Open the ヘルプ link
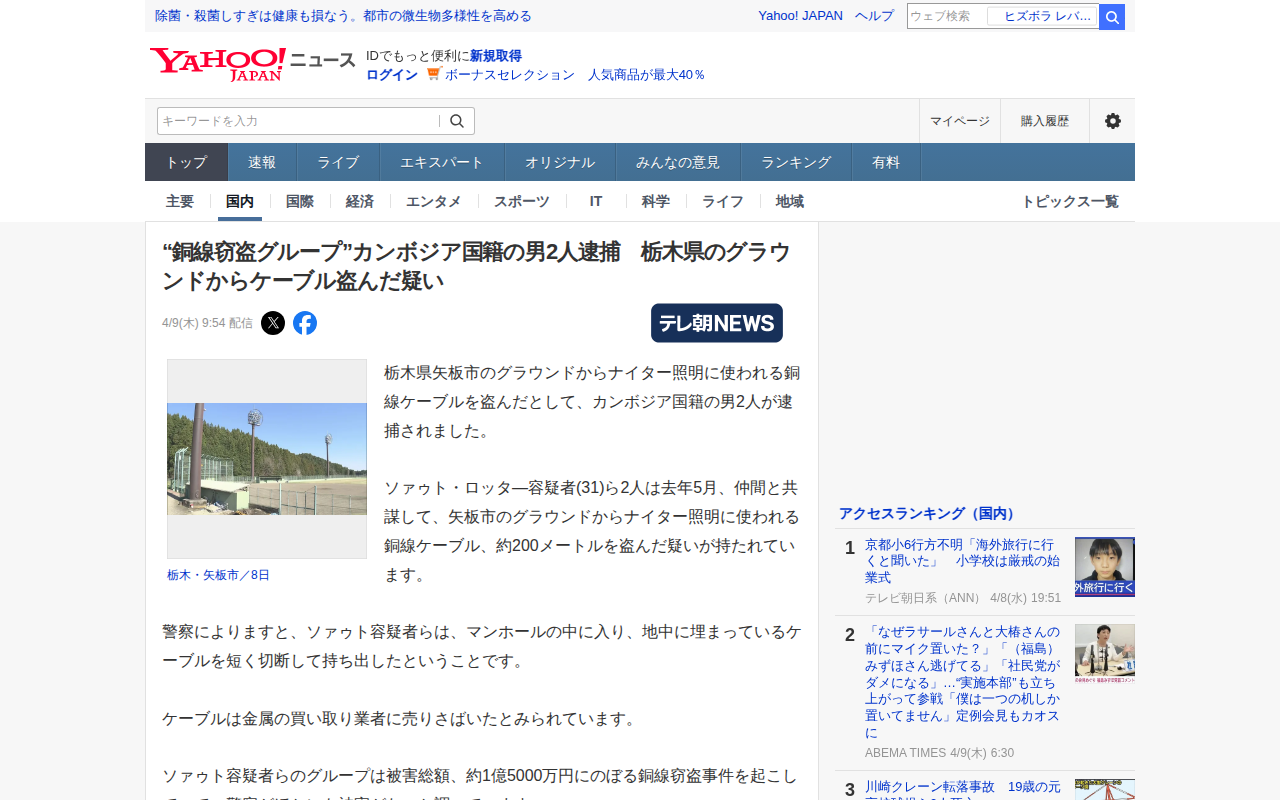The image size is (1280, 800). pyautogui.click(x=875, y=16)
